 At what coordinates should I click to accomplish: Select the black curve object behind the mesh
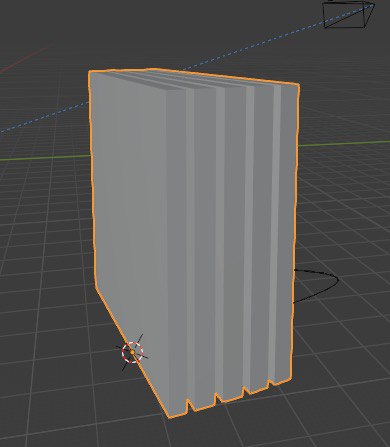(316, 286)
